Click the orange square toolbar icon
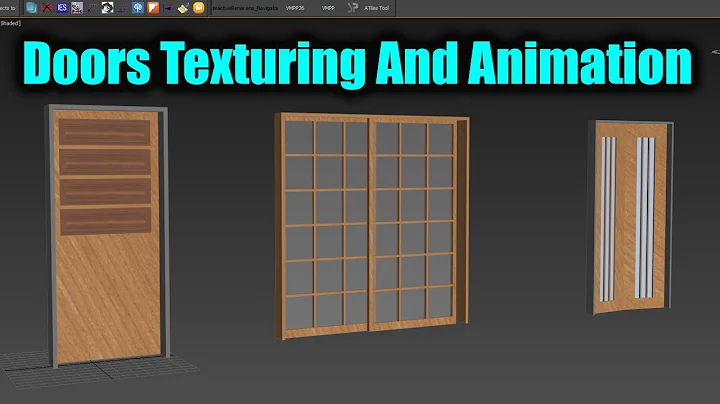Image resolution: width=720 pixels, height=404 pixels. click(153, 7)
